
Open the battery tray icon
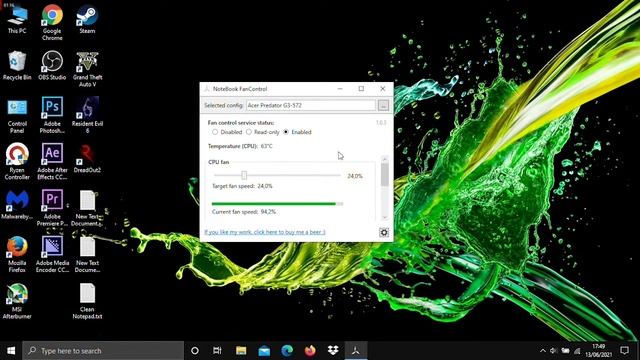point(565,351)
